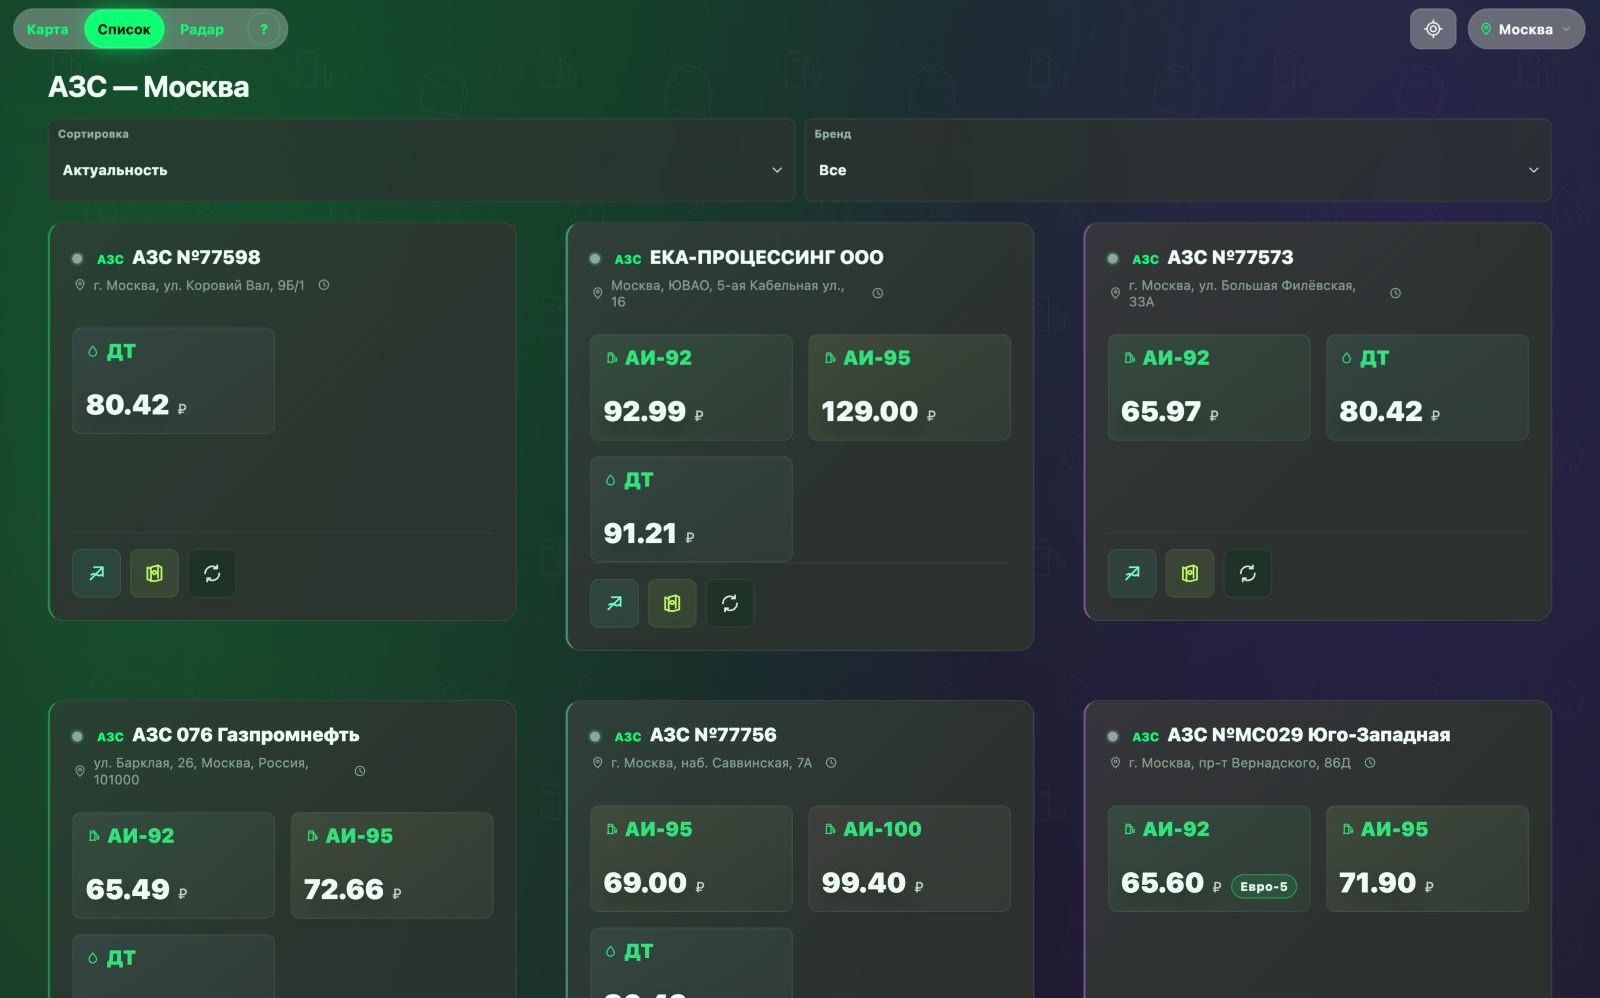Expand the Москва city selector
Image resolution: width=1600 pixels, height=998 pixels.
(1526, 29)
